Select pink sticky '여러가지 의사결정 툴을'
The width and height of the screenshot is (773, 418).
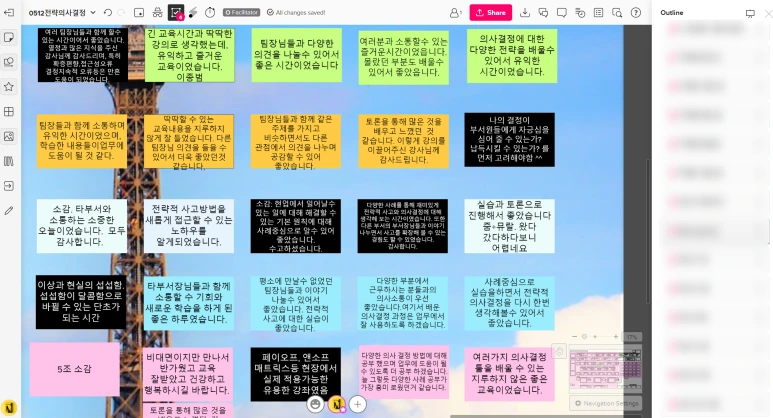pos(509,374)
